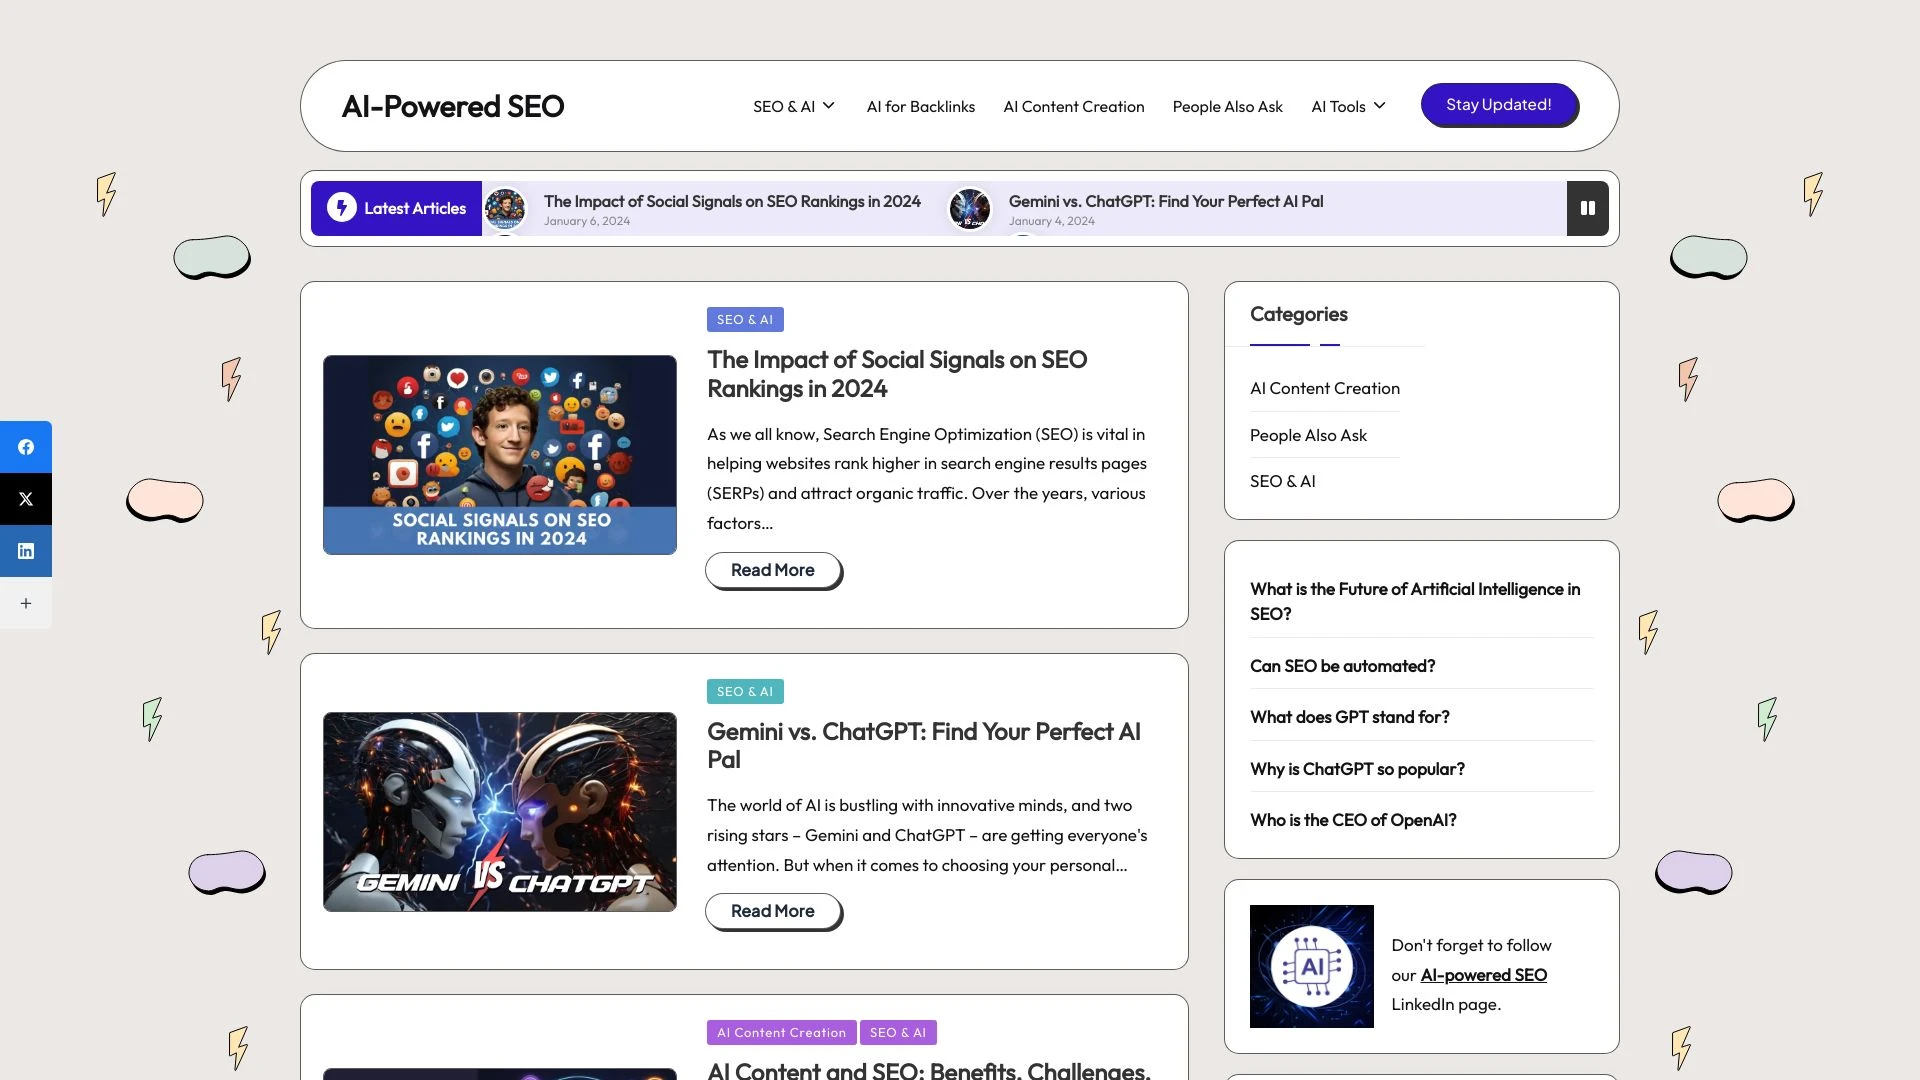Click Read More on Social Signals article
This screenshot has height=1080, width=1920.
(x=773, y=570)
